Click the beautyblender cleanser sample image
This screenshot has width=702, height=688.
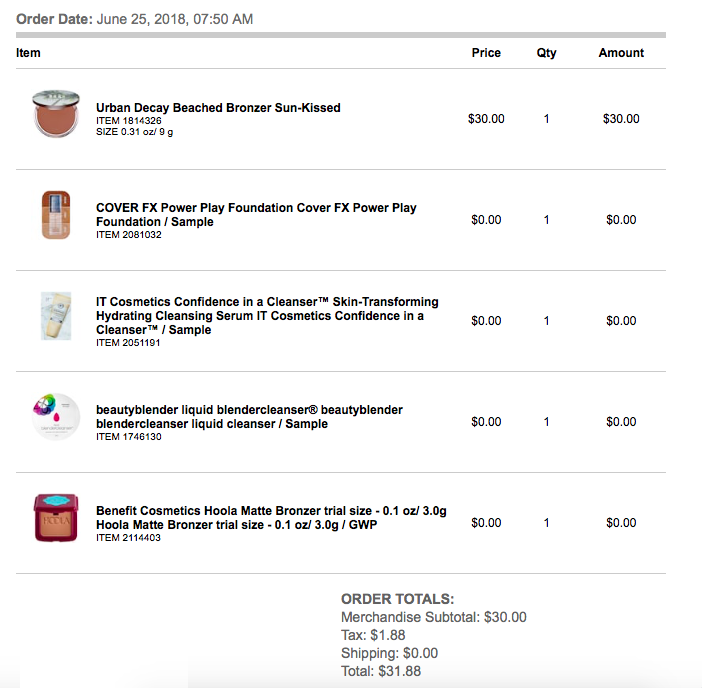[56, 416]
